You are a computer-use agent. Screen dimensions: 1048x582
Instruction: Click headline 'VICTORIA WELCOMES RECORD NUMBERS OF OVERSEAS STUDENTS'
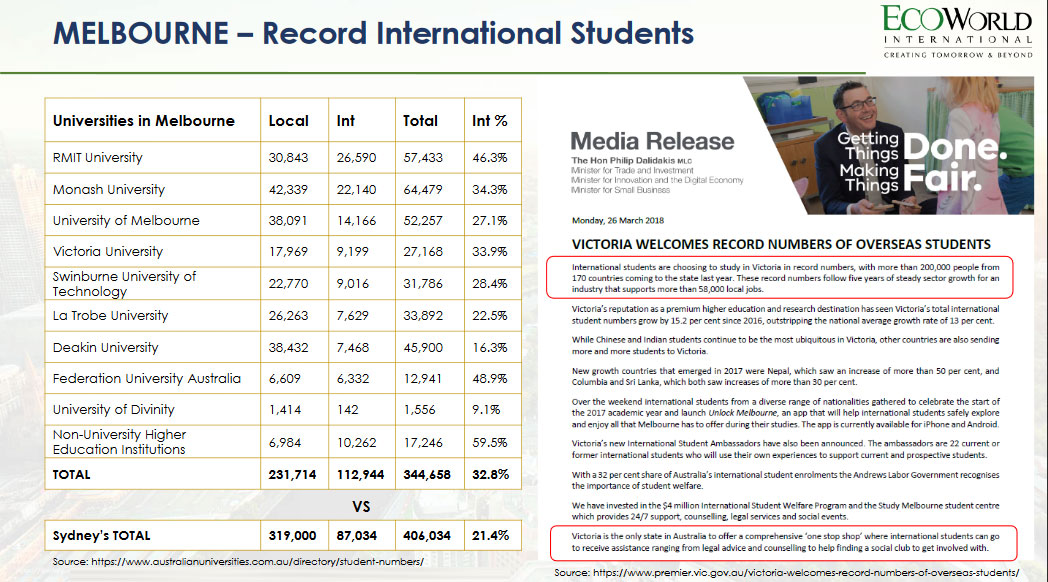pyautogui.click(x=781, y=245)
